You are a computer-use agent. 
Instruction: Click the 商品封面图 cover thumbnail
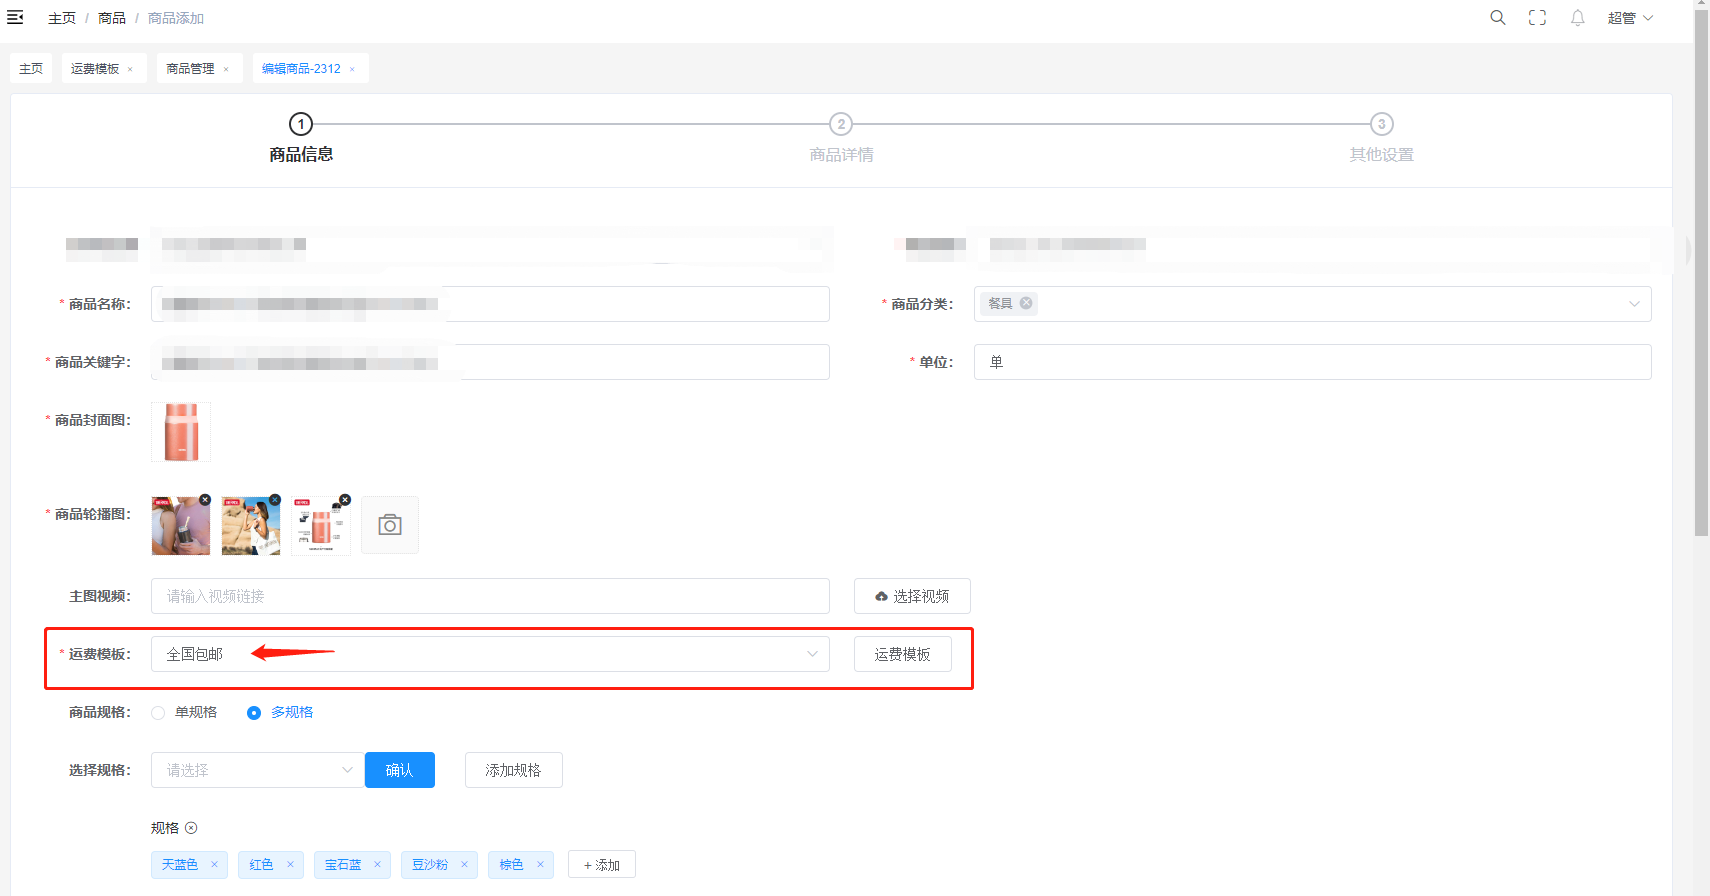click(181, 432)
